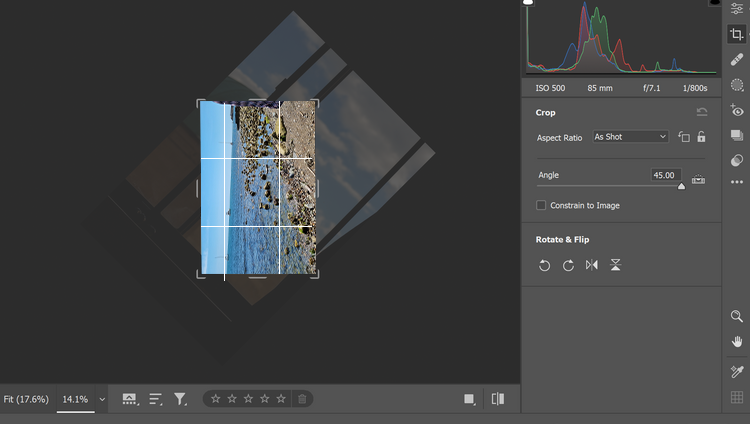Open the Edit sliders panel icon
This screenshot has width=750, height=424.
[x=737, y=9]
